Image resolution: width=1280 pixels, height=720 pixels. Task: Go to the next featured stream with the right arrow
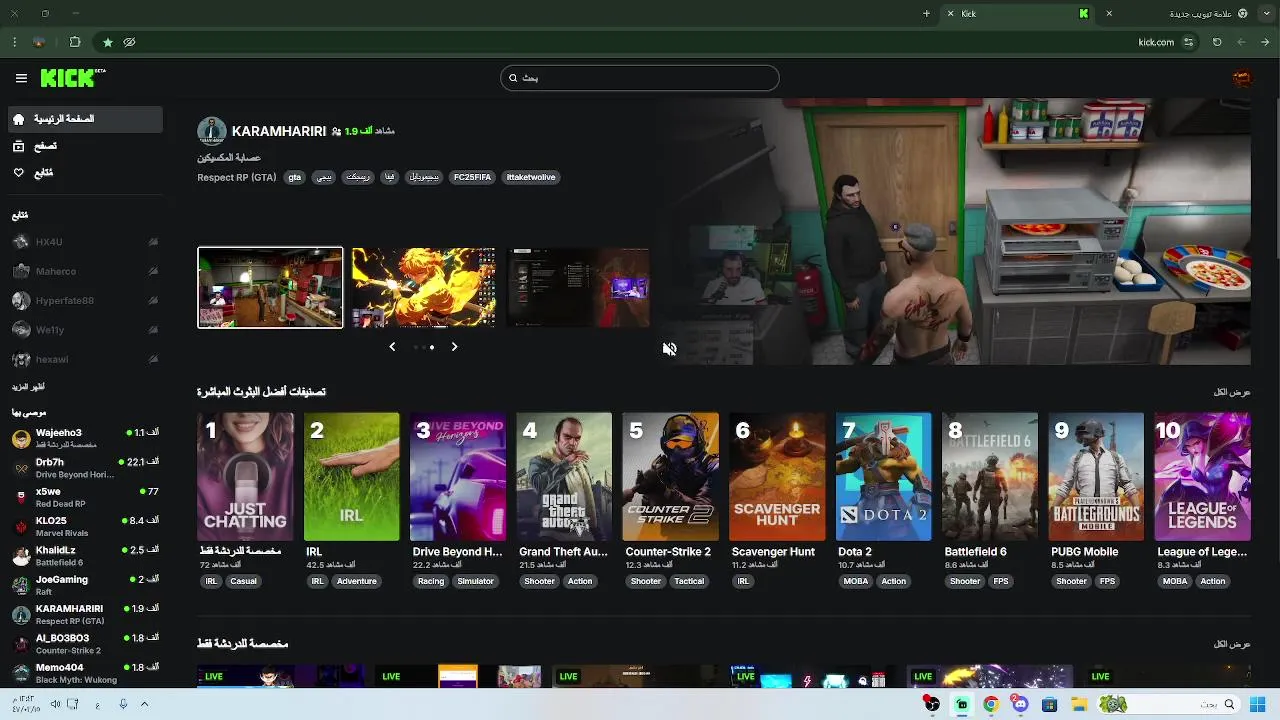click(454, 347)
